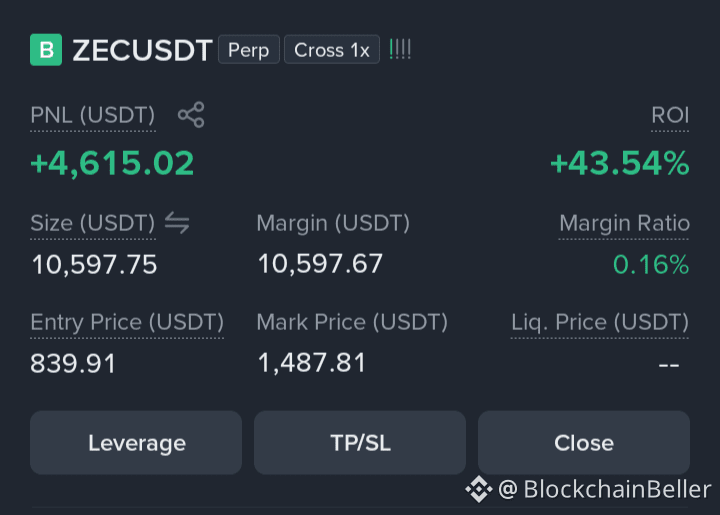Click the Binance logo watermark icon

pyautogui.click(x=478, y=489)
